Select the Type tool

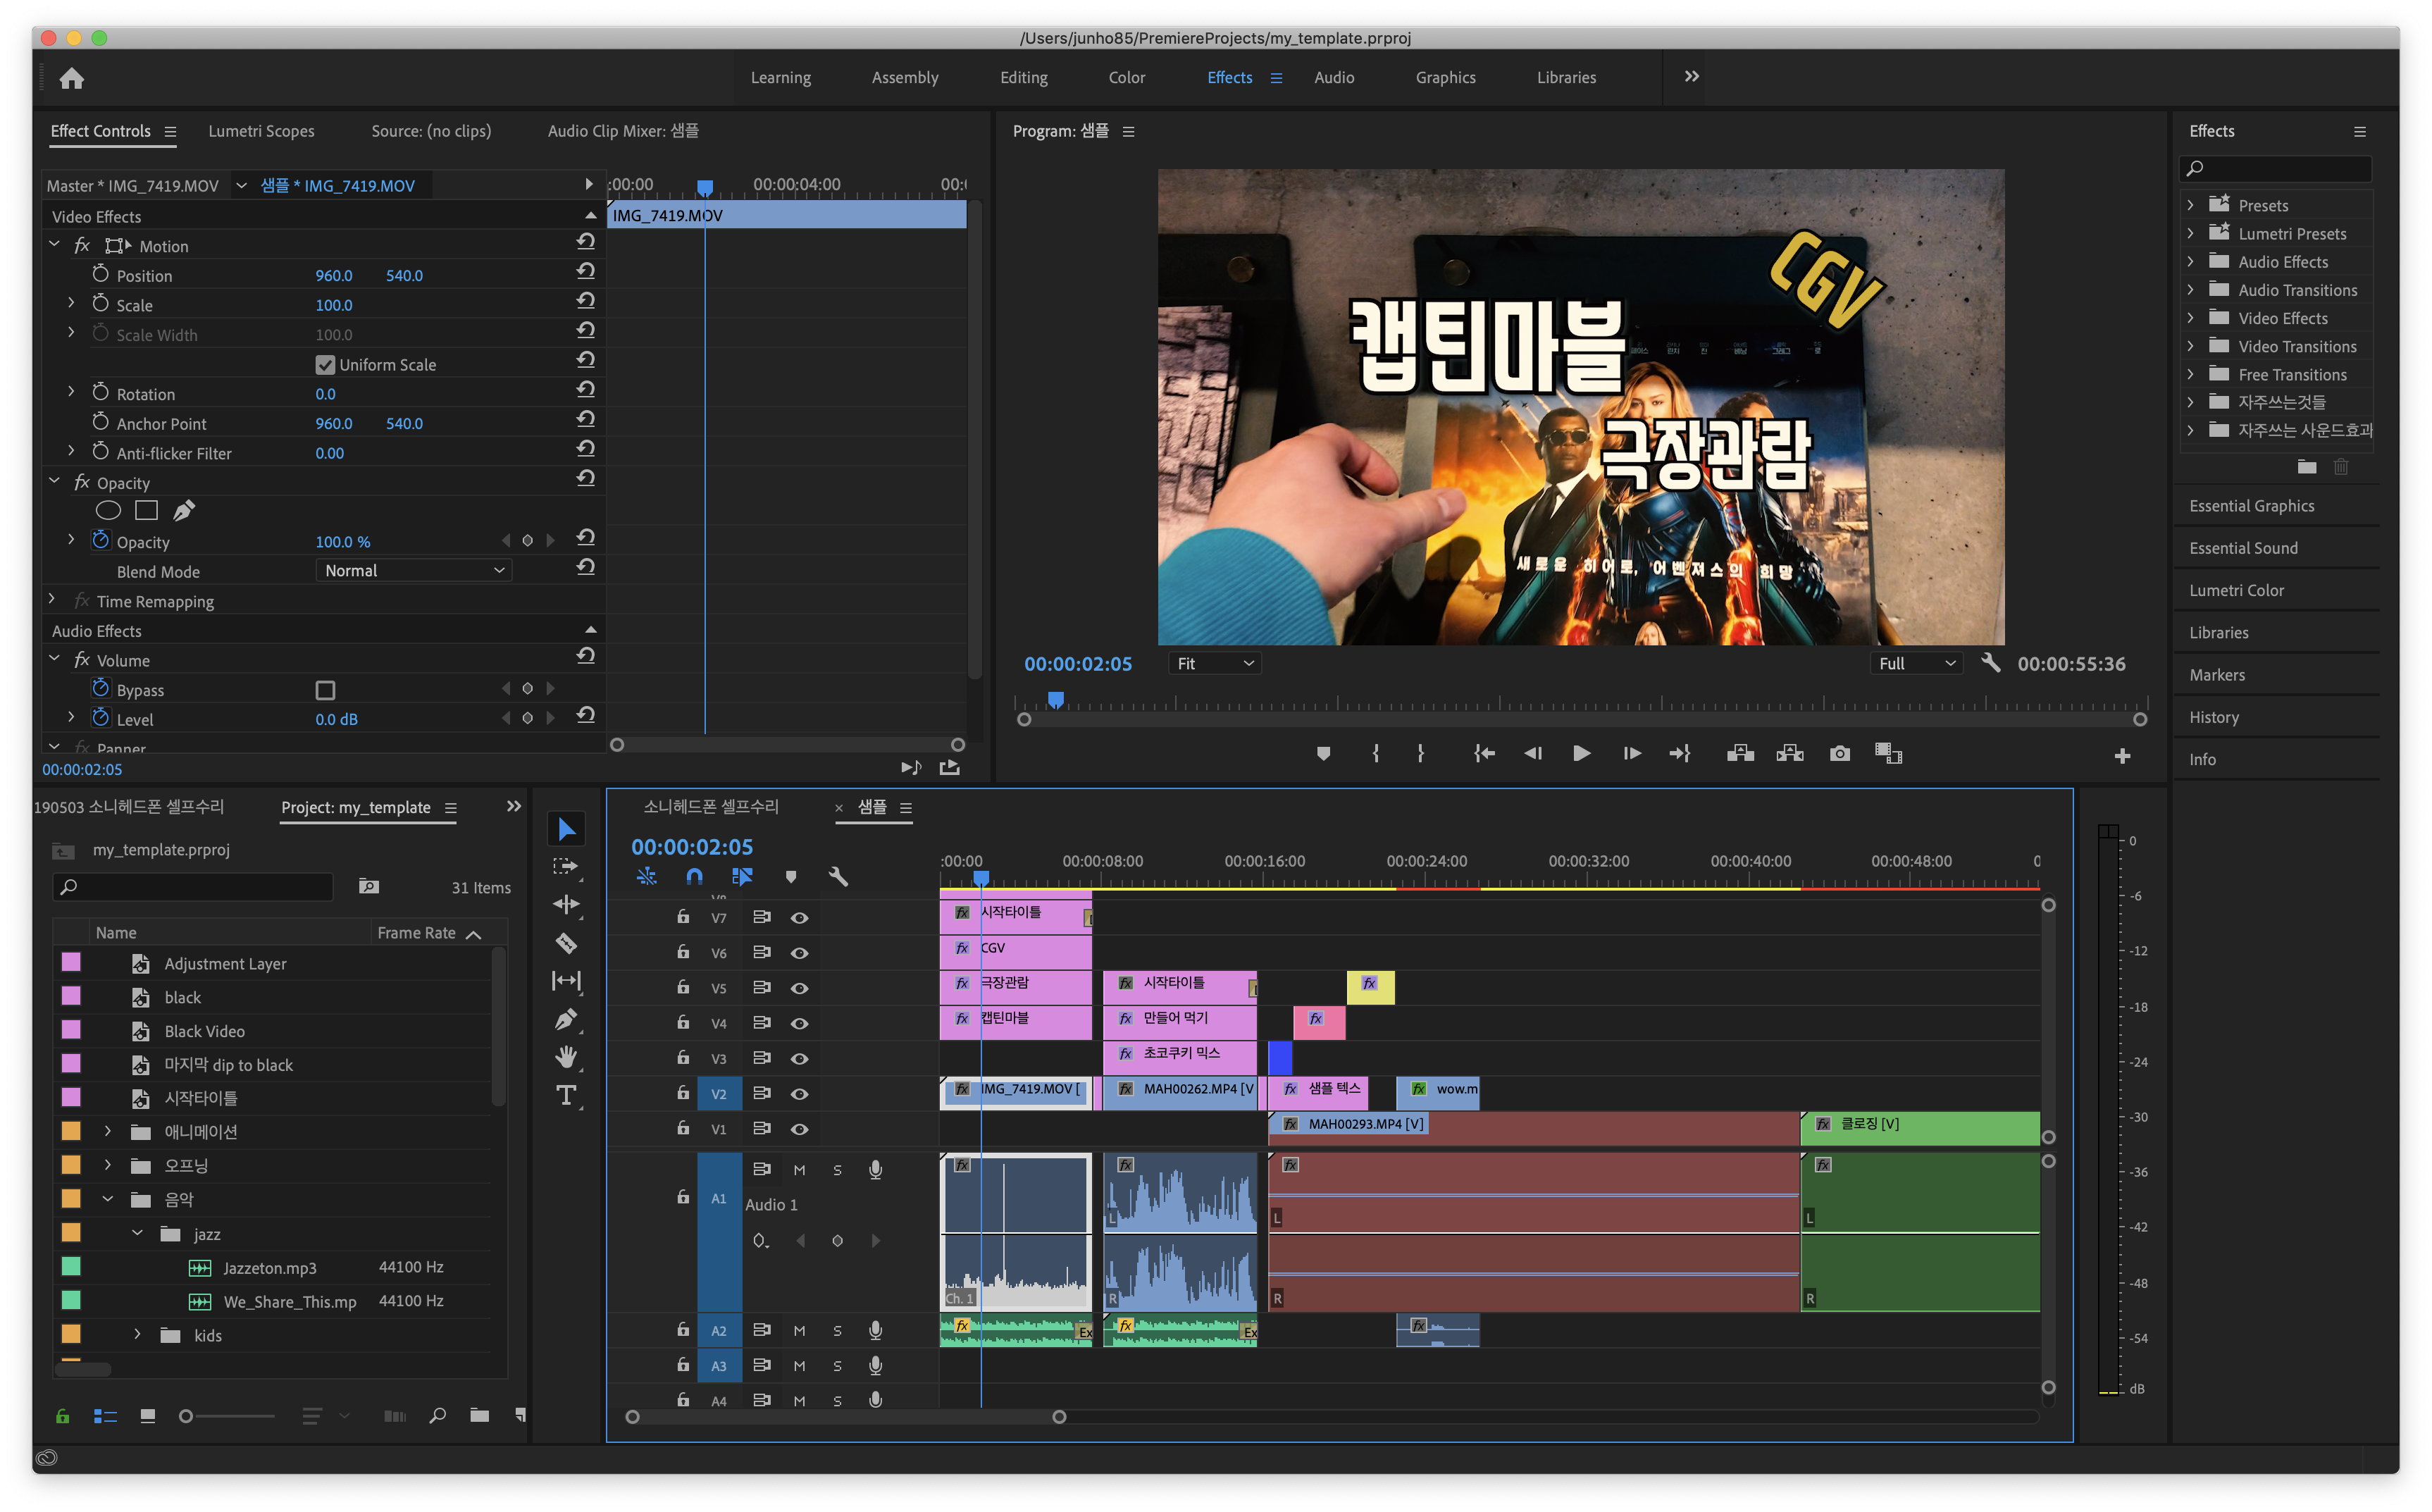point(566,1095)
